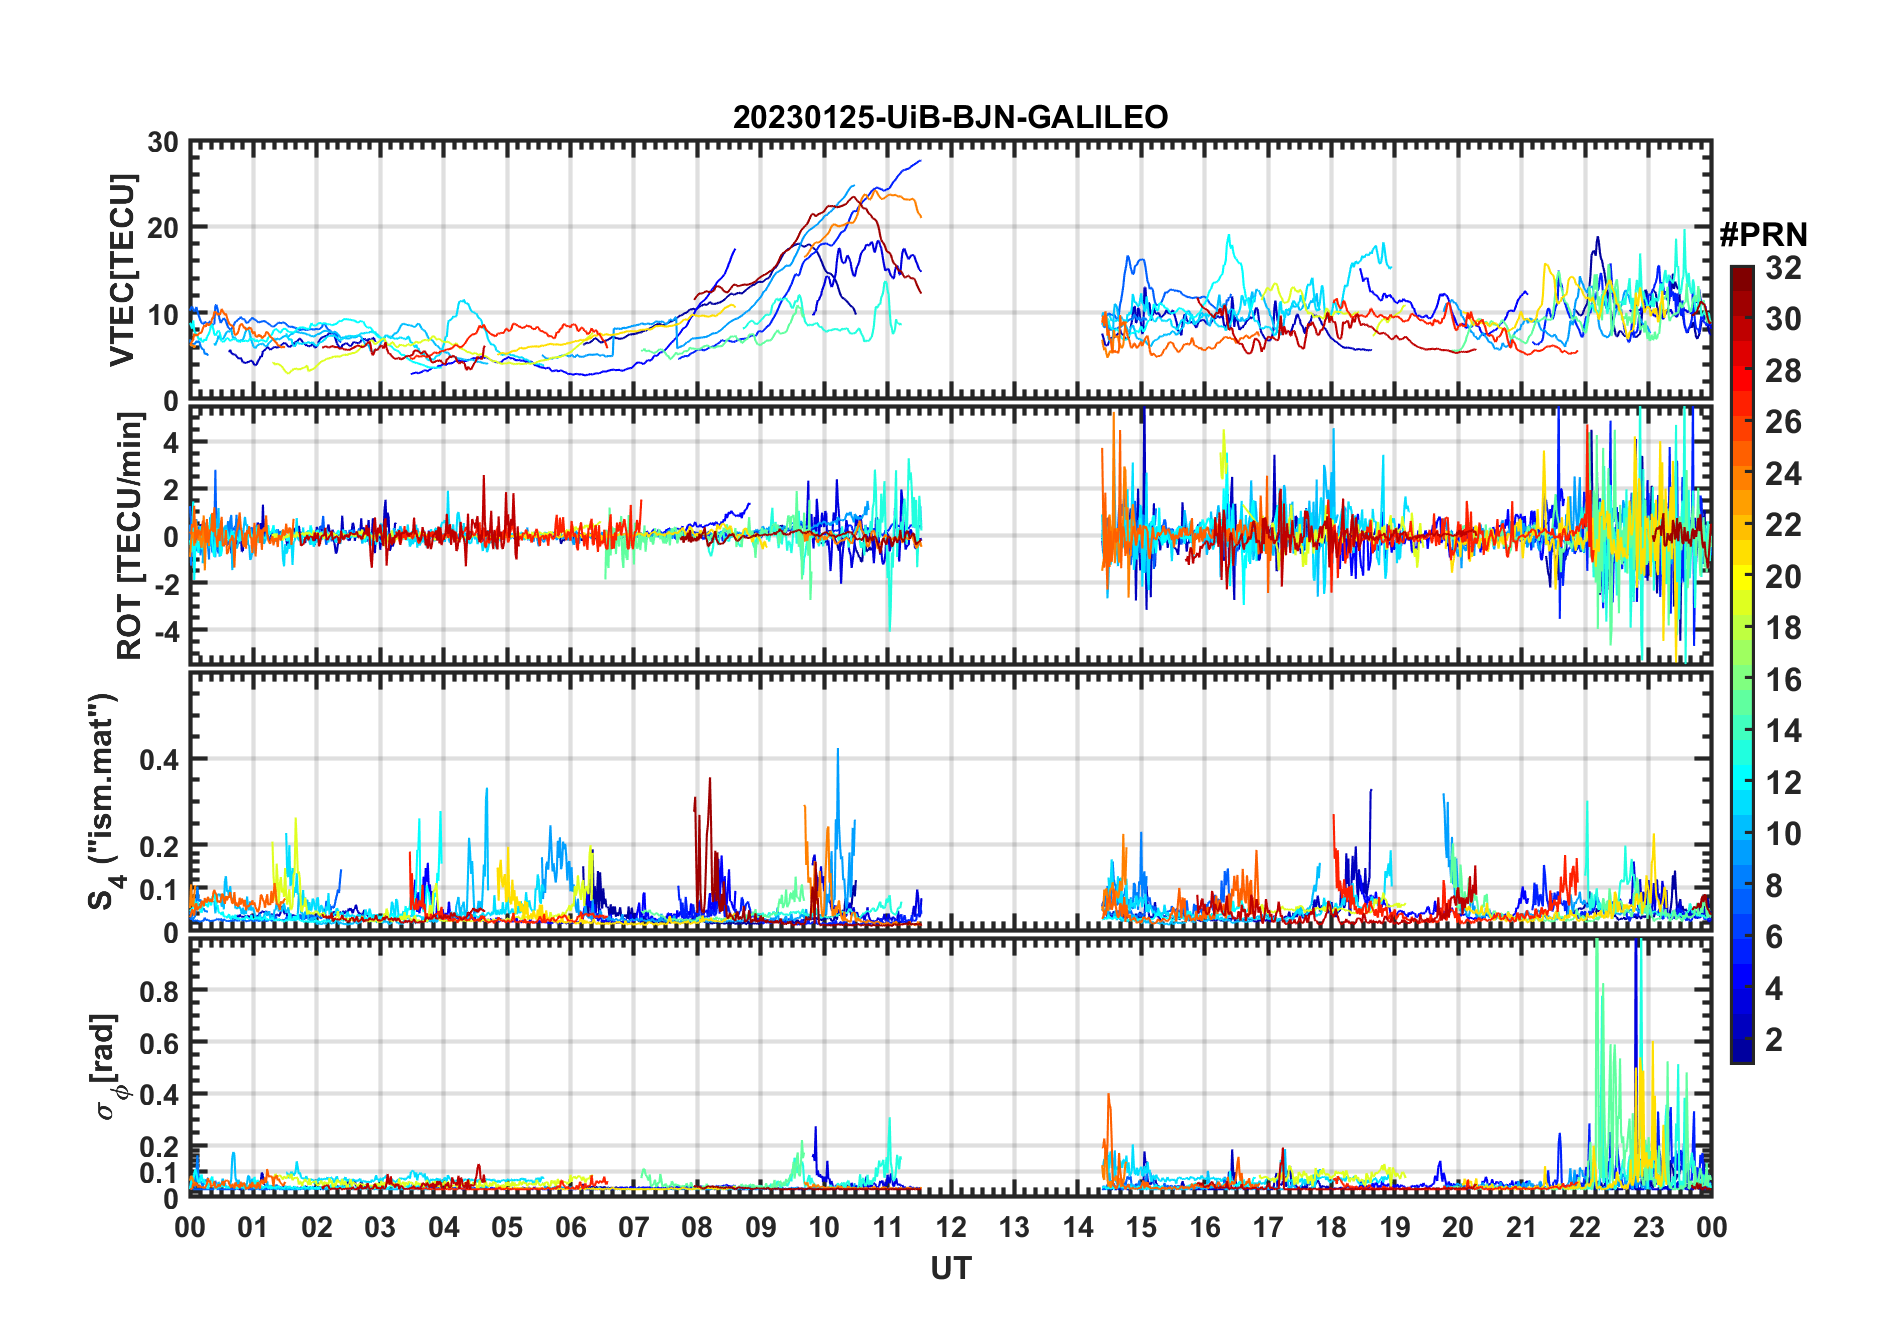Click the colorbar PRN label 32
1902x1330 pixels.
click(1783, 268)
